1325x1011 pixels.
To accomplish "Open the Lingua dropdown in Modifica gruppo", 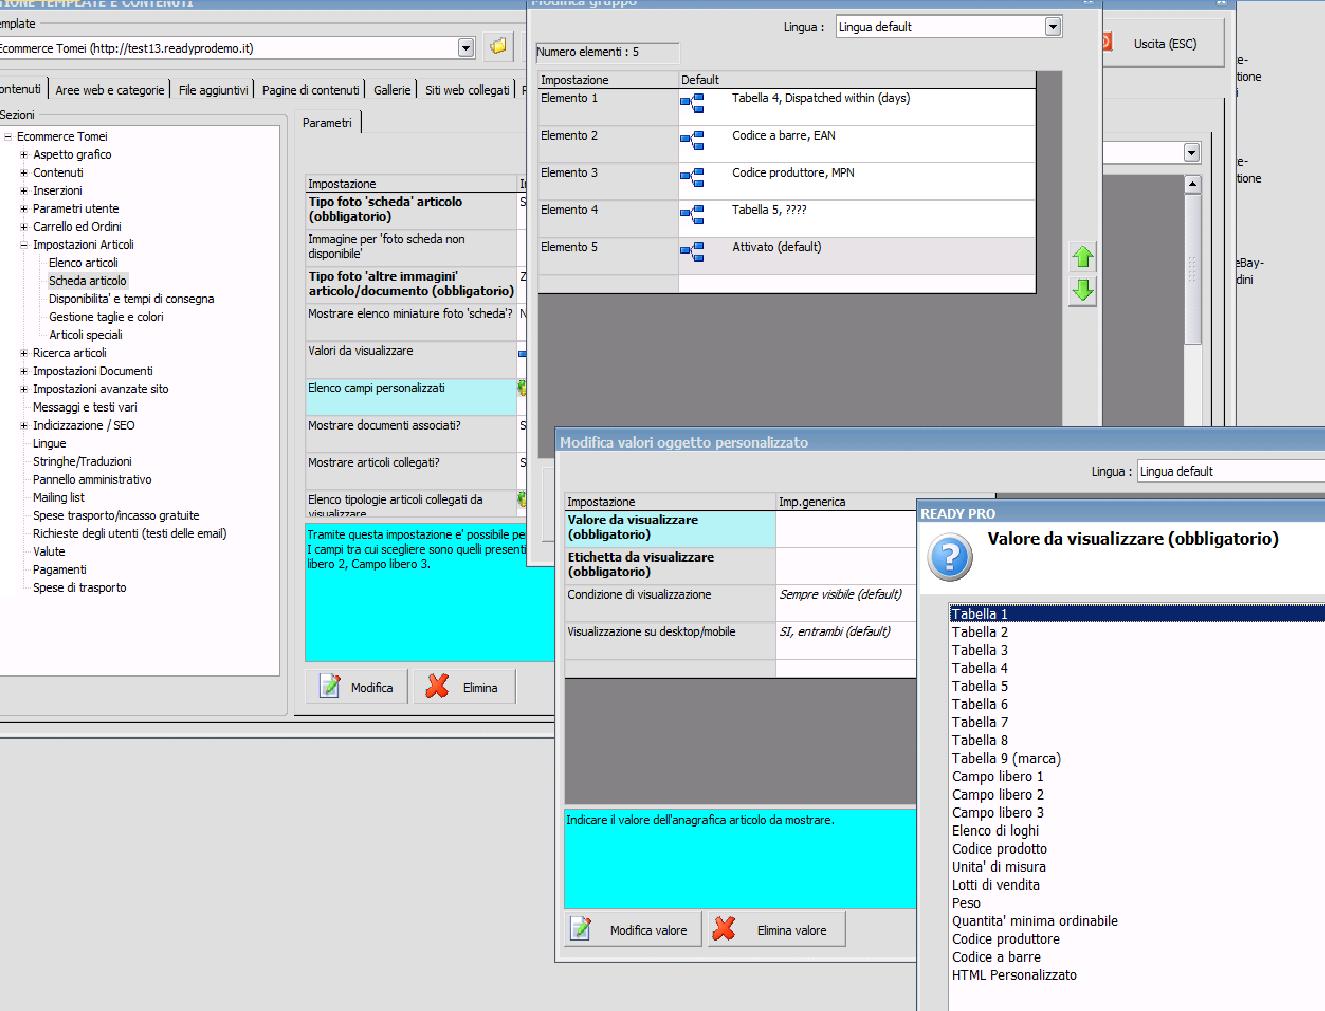I will coord(1053,27).
